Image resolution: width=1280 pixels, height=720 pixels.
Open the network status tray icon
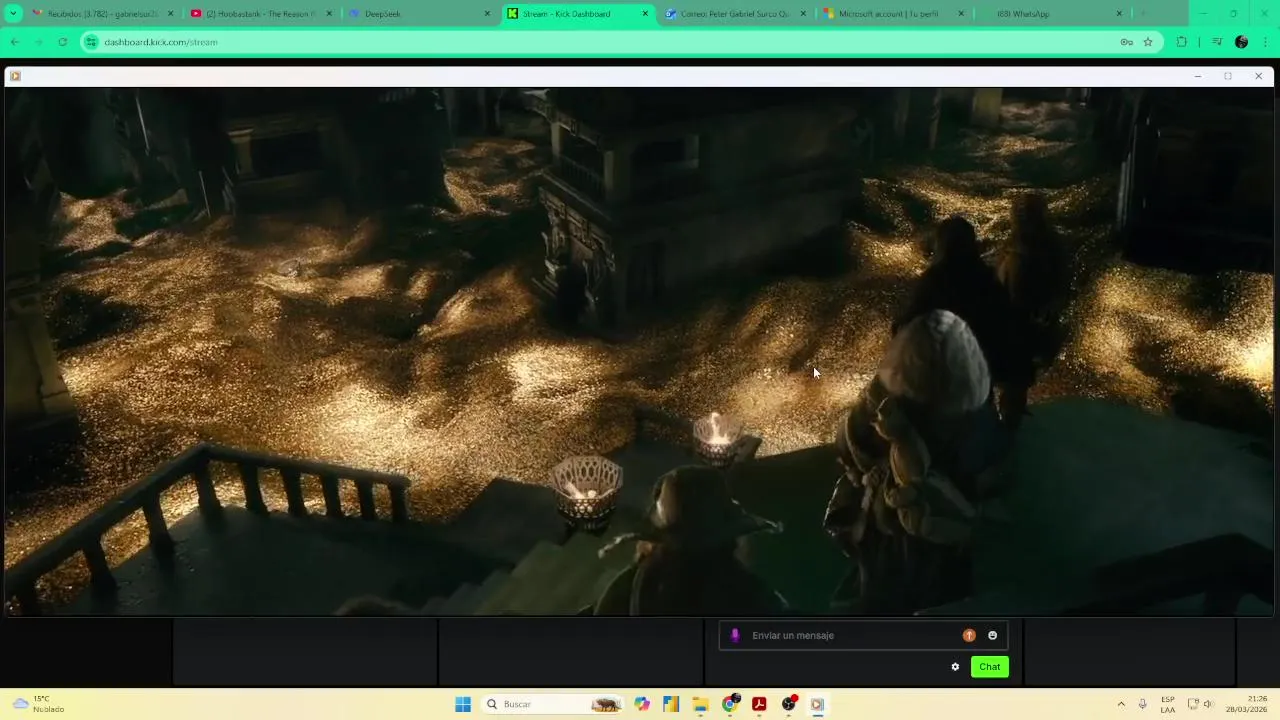pyautogui.click(x=1193, y=704)
